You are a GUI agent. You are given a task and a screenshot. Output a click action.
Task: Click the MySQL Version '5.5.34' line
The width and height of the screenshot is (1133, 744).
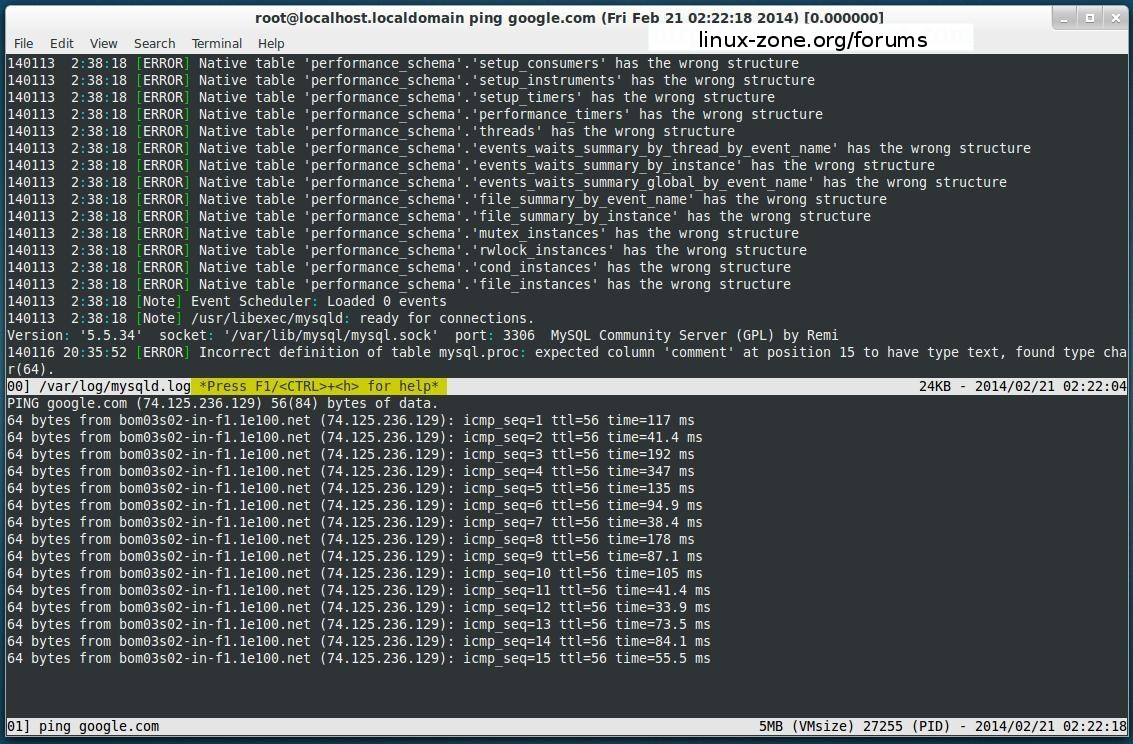[x=422, y=335]
